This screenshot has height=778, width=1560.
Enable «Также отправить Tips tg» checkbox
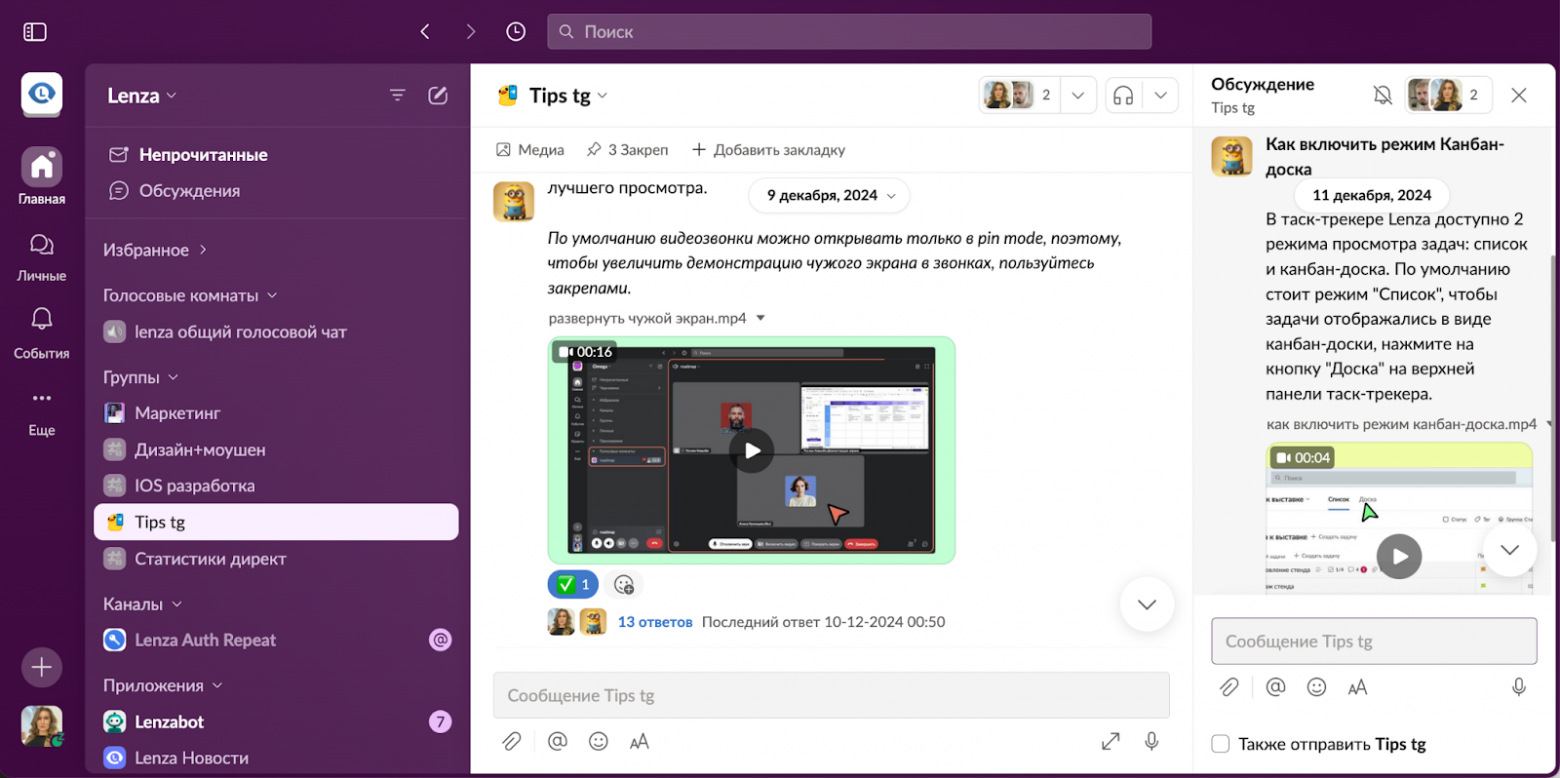1221,744
